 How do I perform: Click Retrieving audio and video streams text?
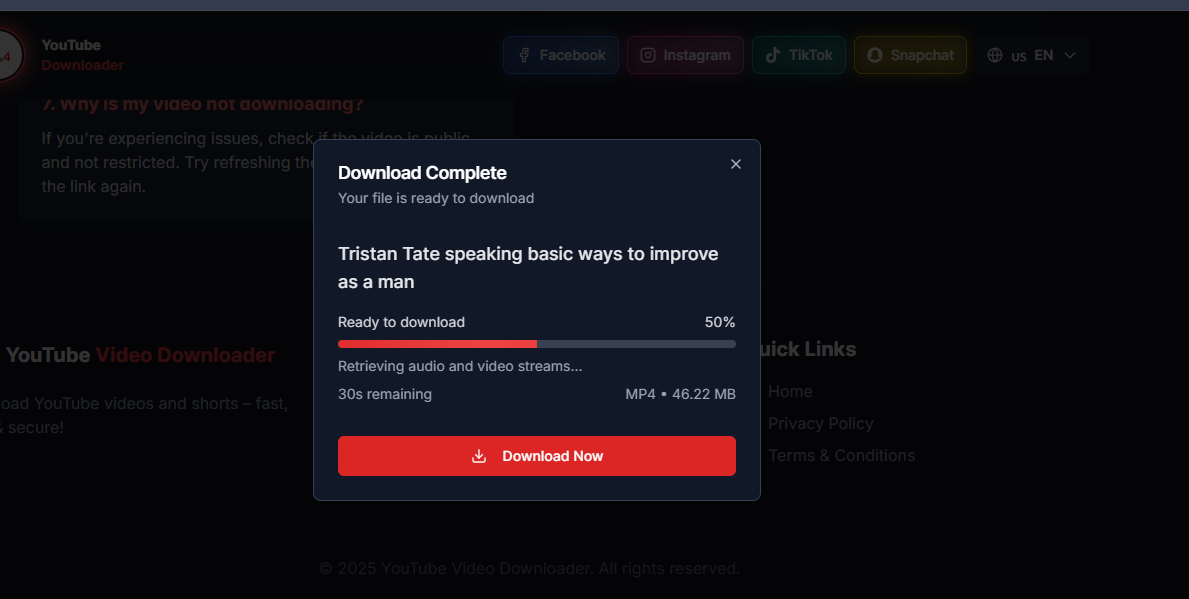460,366
